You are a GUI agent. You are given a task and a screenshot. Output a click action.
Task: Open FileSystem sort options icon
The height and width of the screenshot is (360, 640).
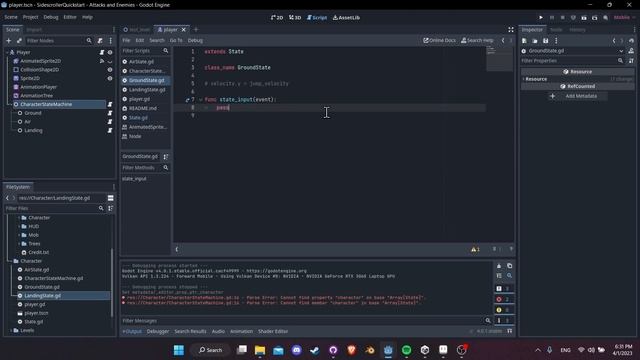pyautogui.click(x=111, y=208)
